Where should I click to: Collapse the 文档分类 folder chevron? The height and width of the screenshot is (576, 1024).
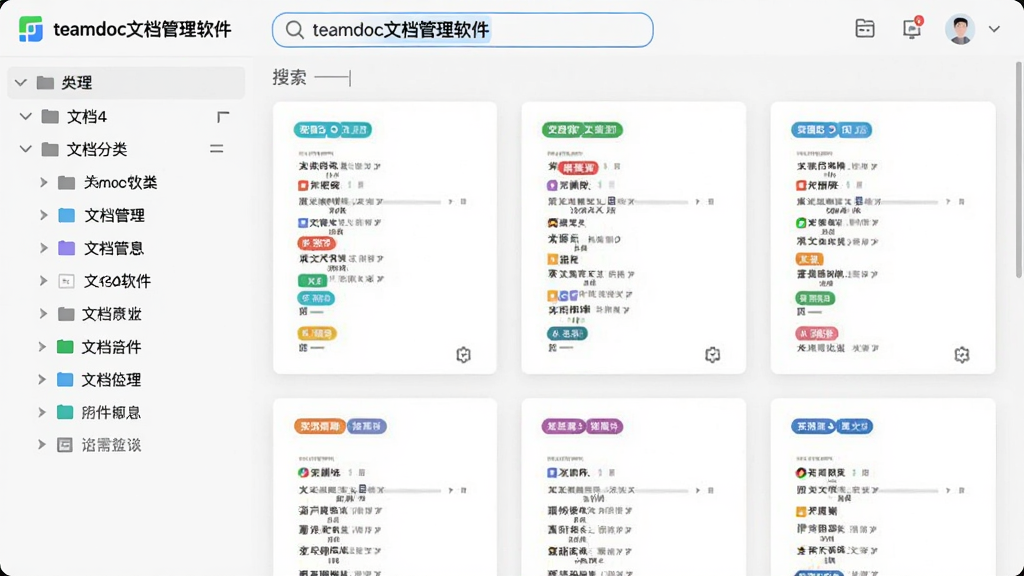pos(25,149)
